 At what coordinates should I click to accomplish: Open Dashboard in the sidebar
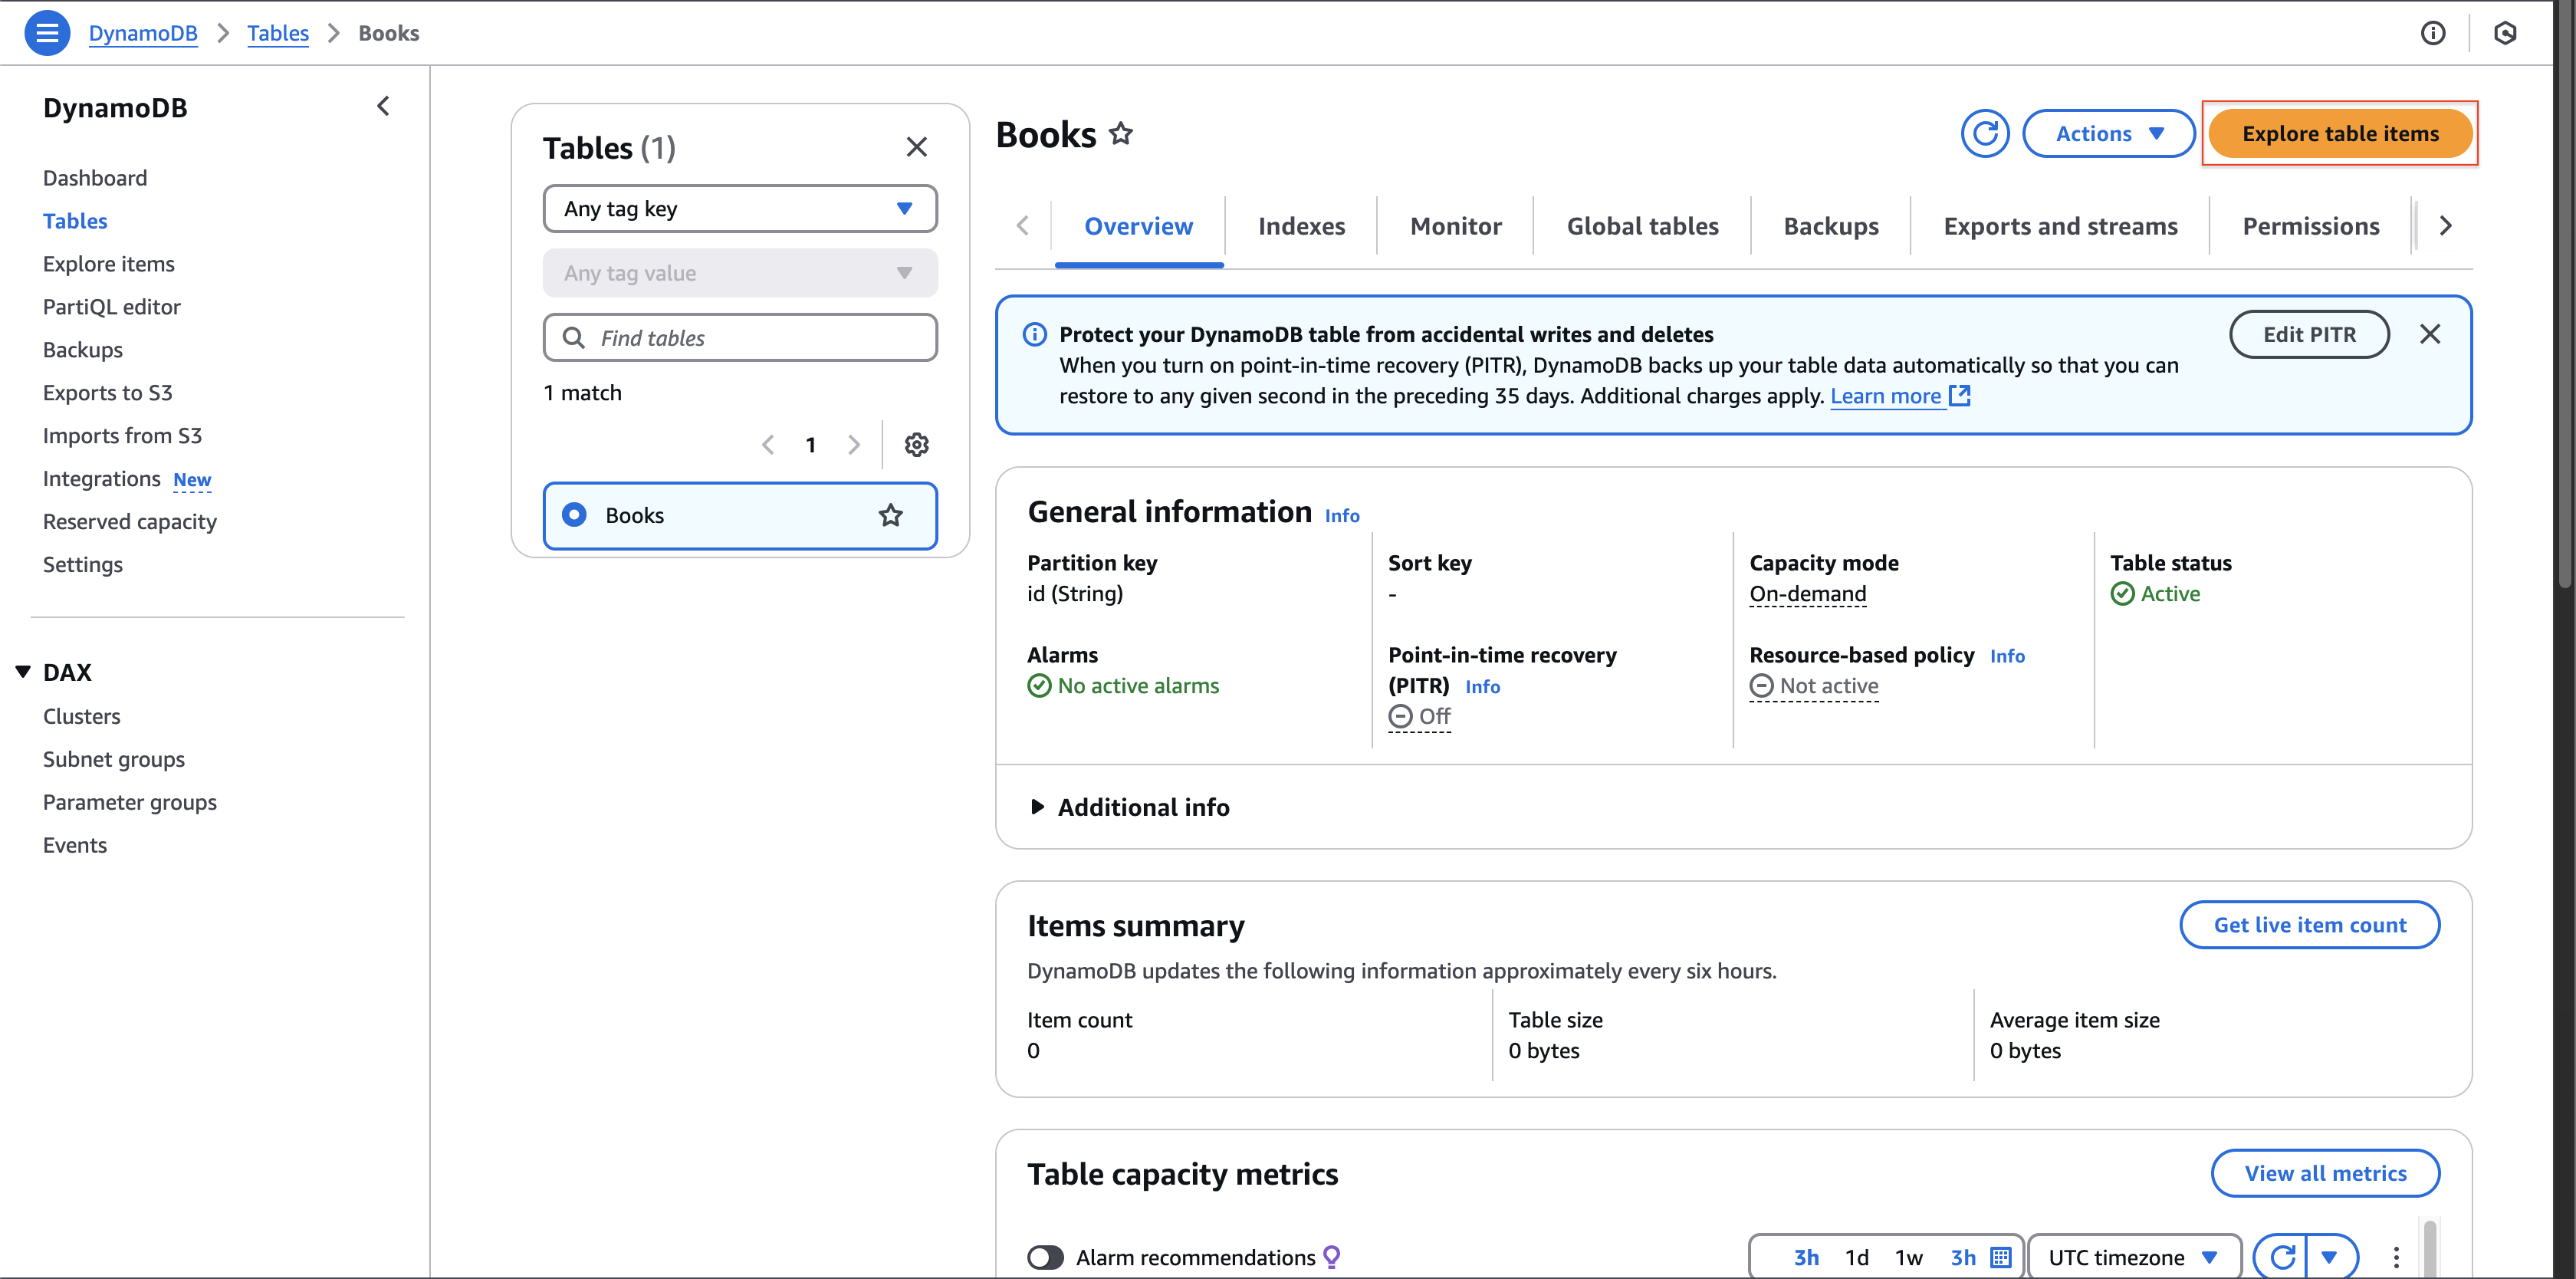tap(95, 178)
